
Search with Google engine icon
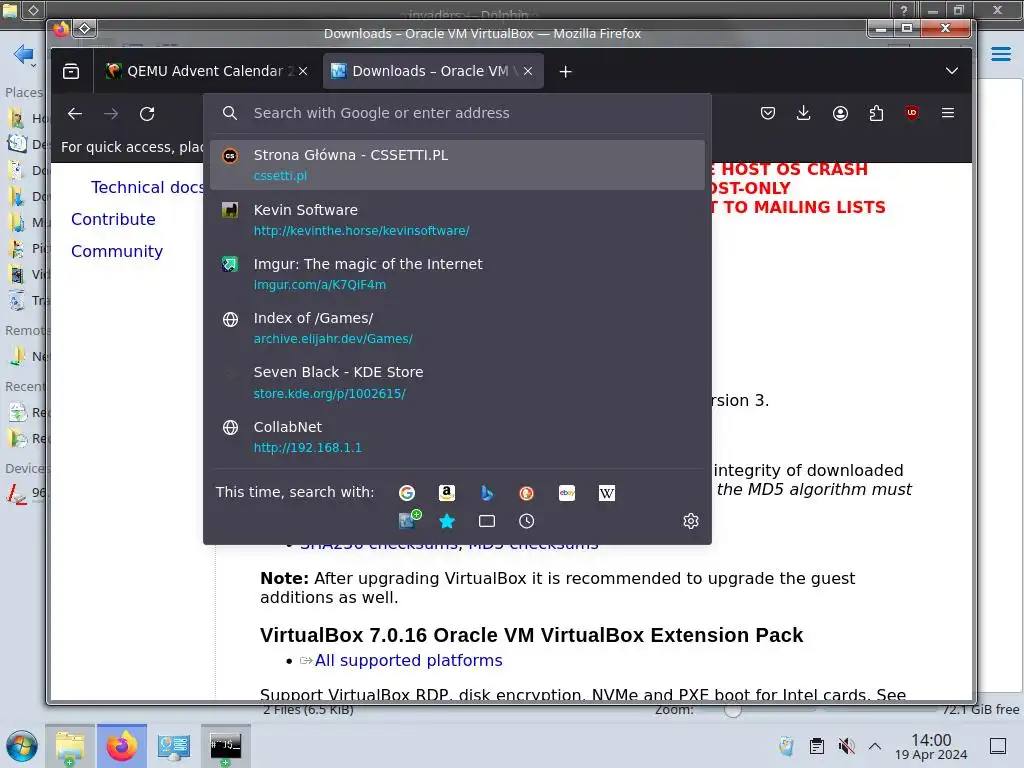click(407, 493)
